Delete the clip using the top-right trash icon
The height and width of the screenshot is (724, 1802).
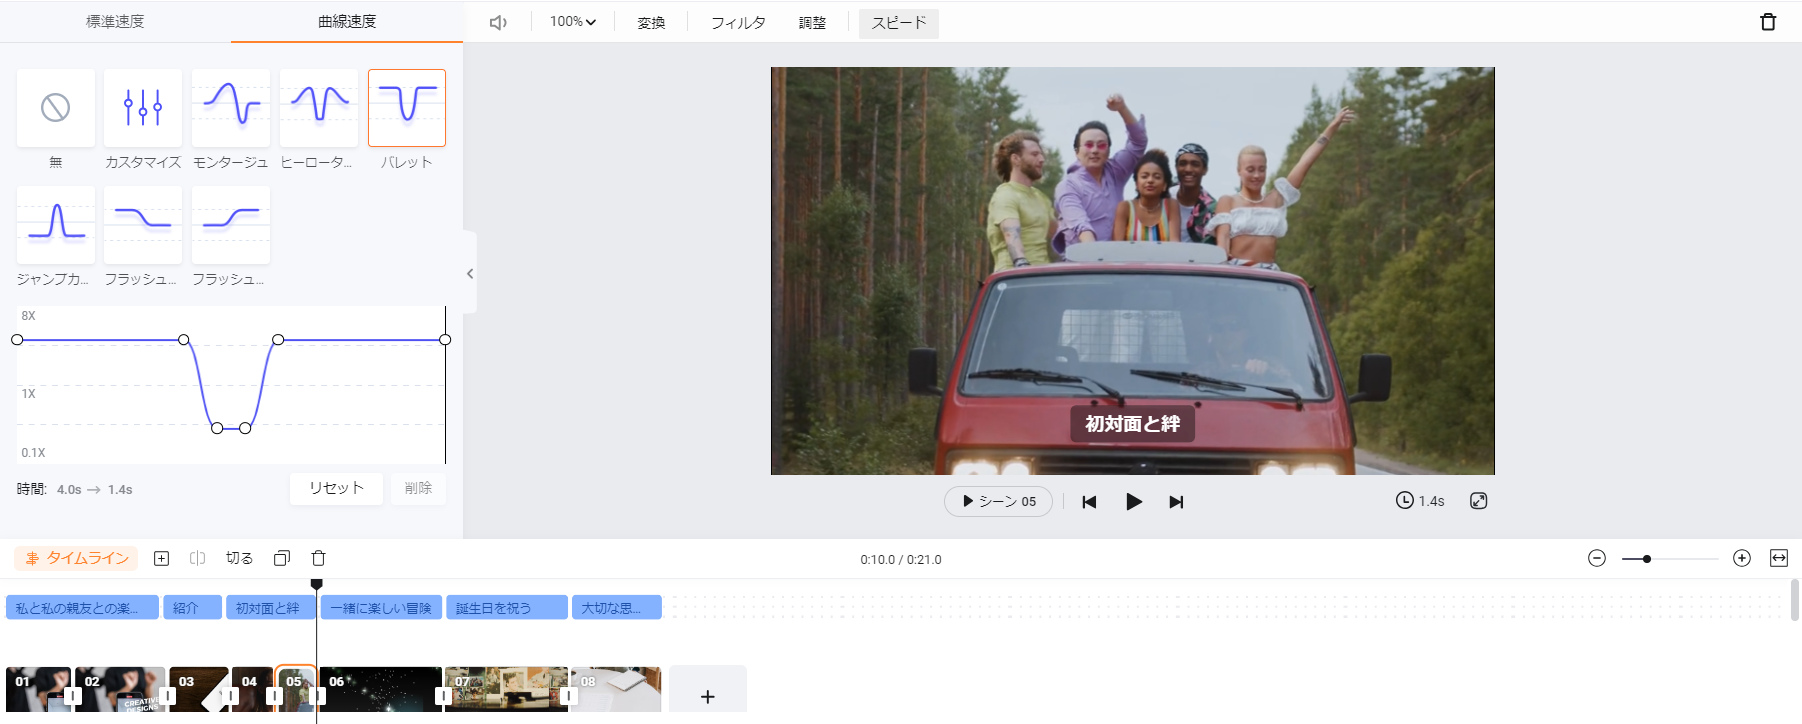coord(1767,22)
